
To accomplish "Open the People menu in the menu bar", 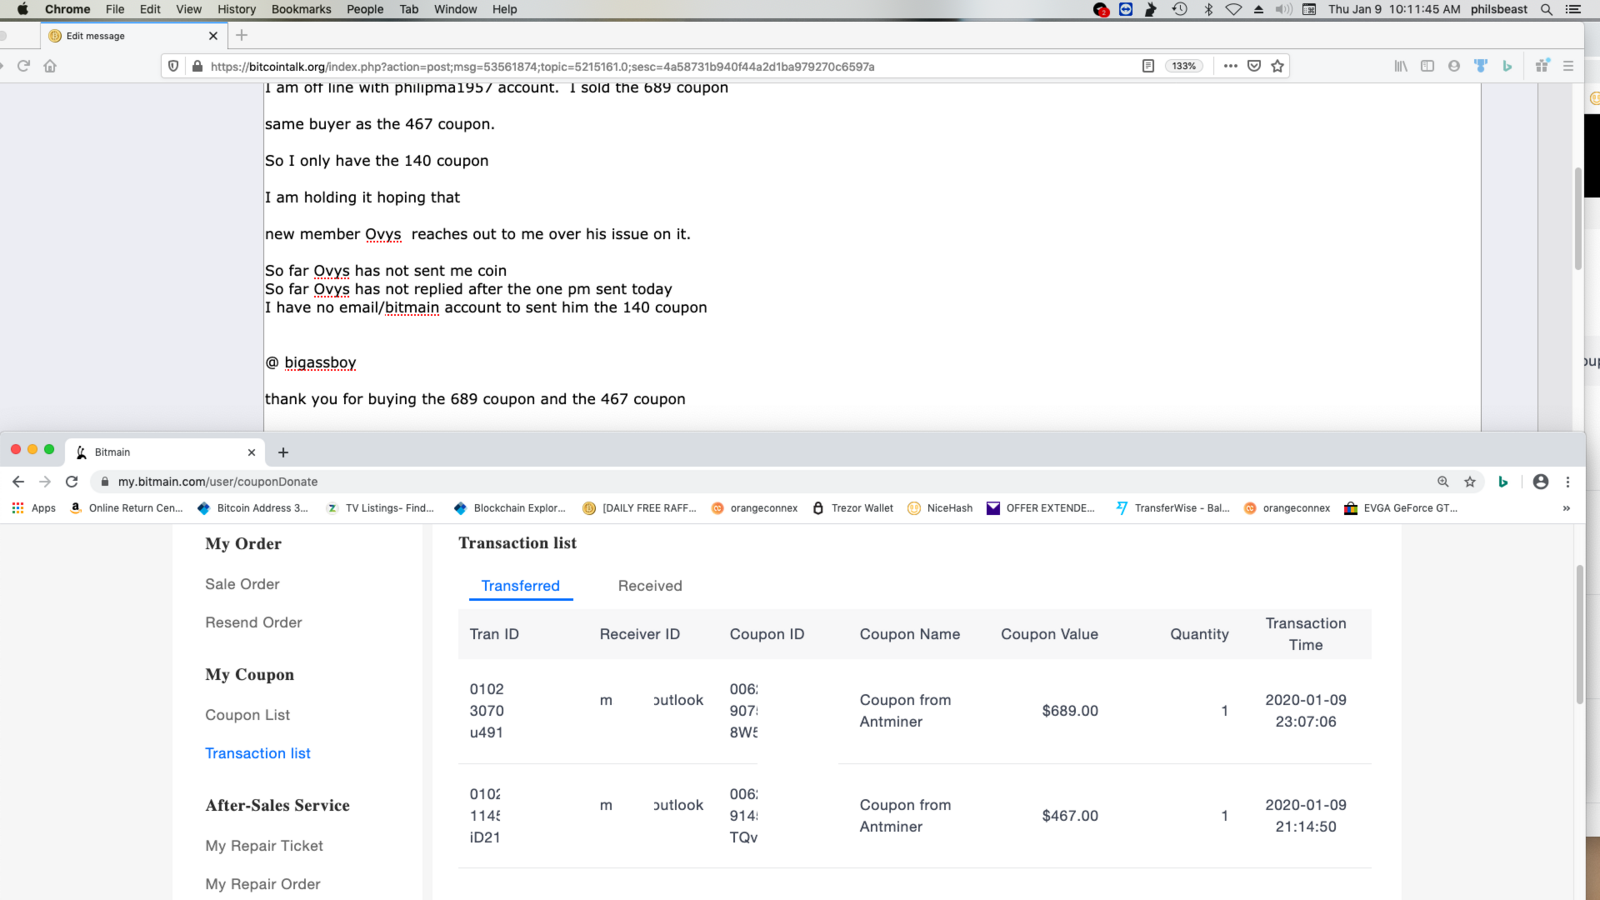I will (x=365, y=9).
